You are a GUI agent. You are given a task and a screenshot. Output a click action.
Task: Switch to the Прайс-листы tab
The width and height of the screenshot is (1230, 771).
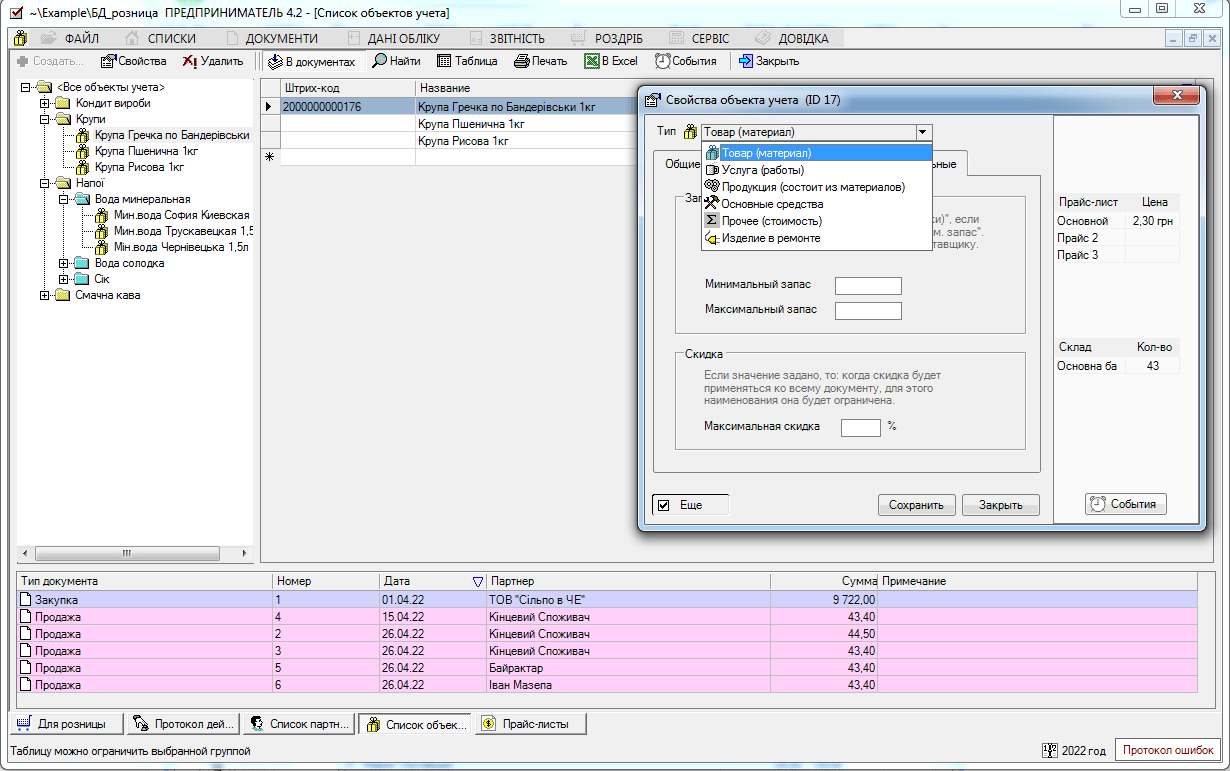pos(530,724)
